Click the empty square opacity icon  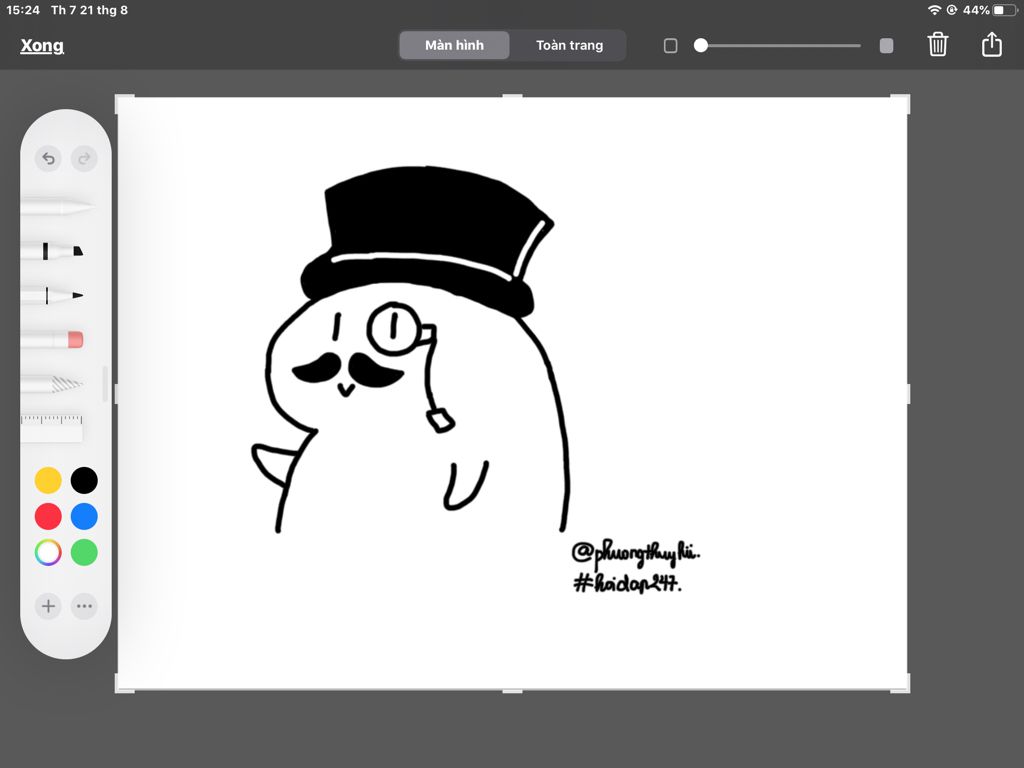(670, 45)
